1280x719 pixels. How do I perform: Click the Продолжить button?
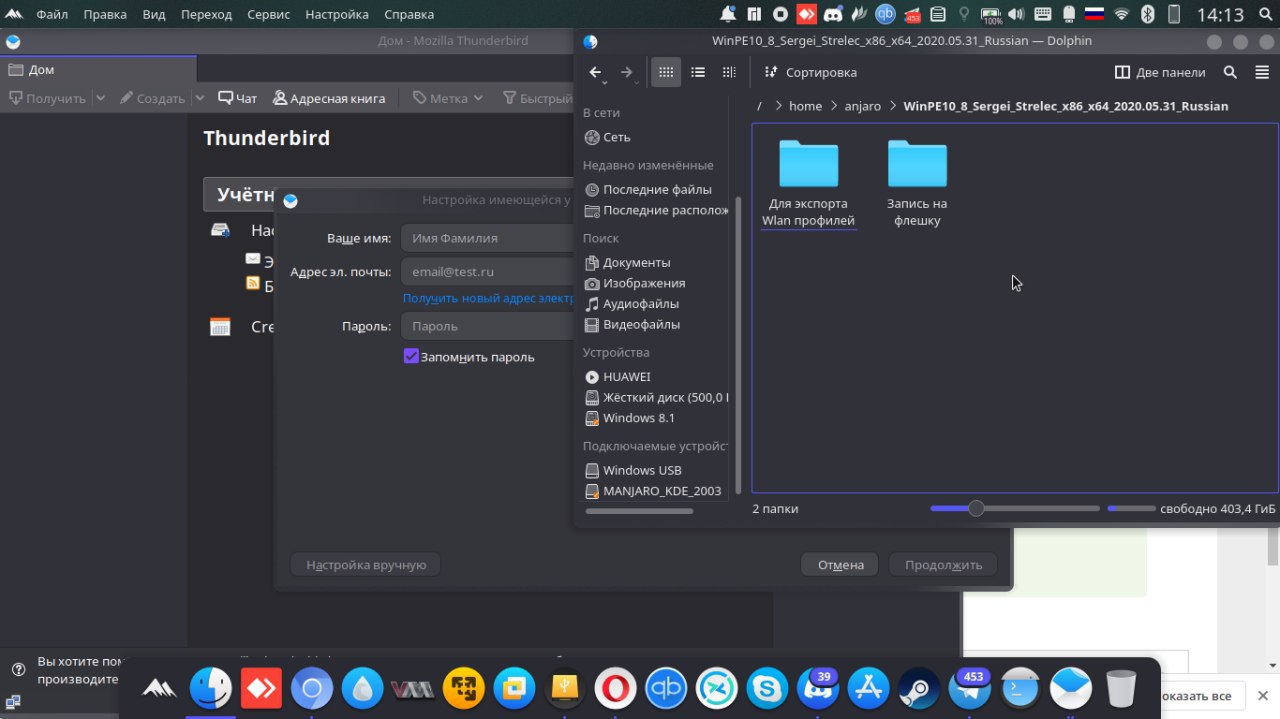943,565
